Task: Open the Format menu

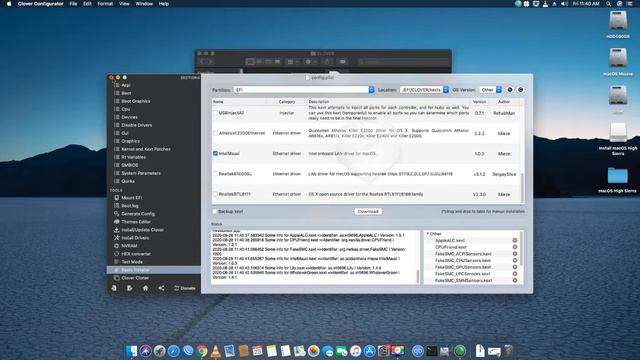Action: 105,4
